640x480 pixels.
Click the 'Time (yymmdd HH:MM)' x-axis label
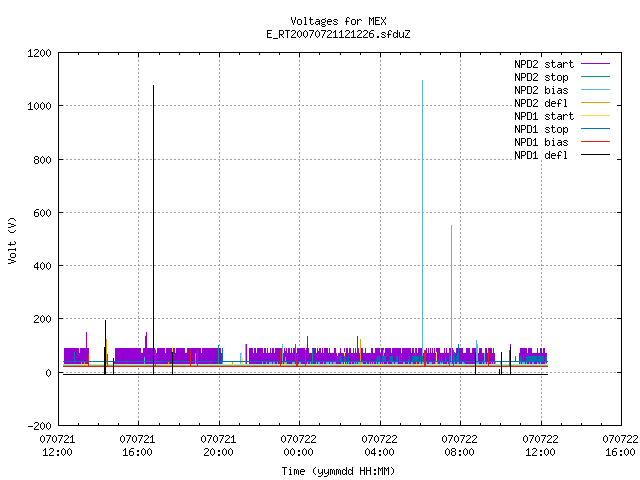[338, 471]
